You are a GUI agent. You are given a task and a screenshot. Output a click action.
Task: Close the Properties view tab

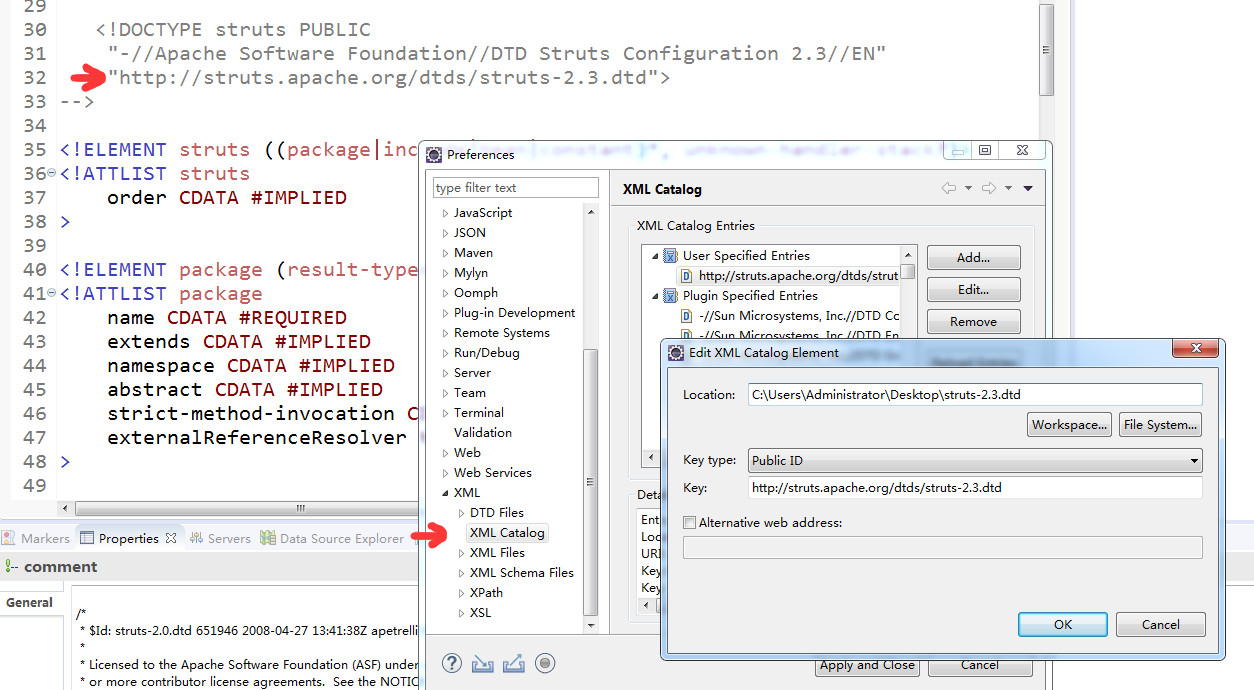(x=171, y=538)
